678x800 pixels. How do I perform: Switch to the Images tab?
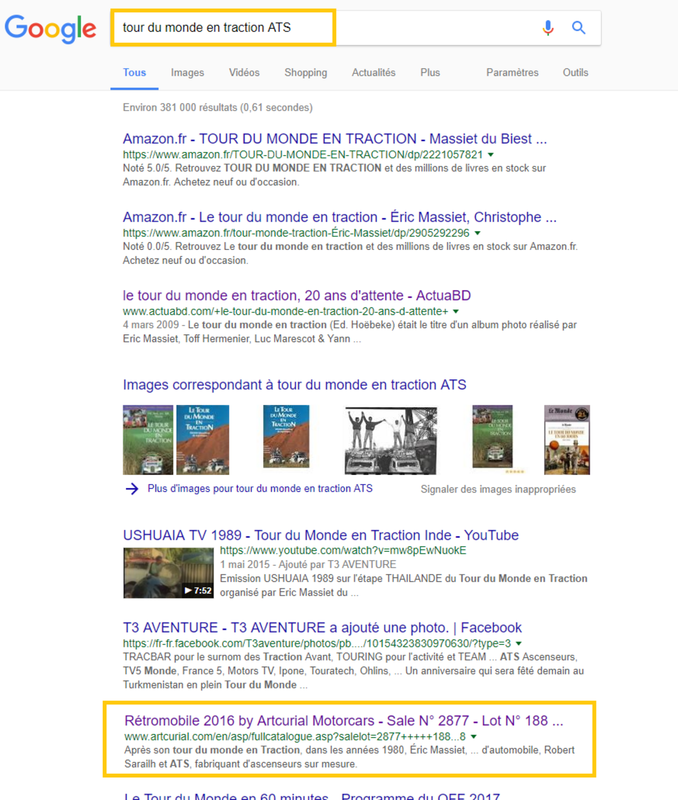coord(187,72)
